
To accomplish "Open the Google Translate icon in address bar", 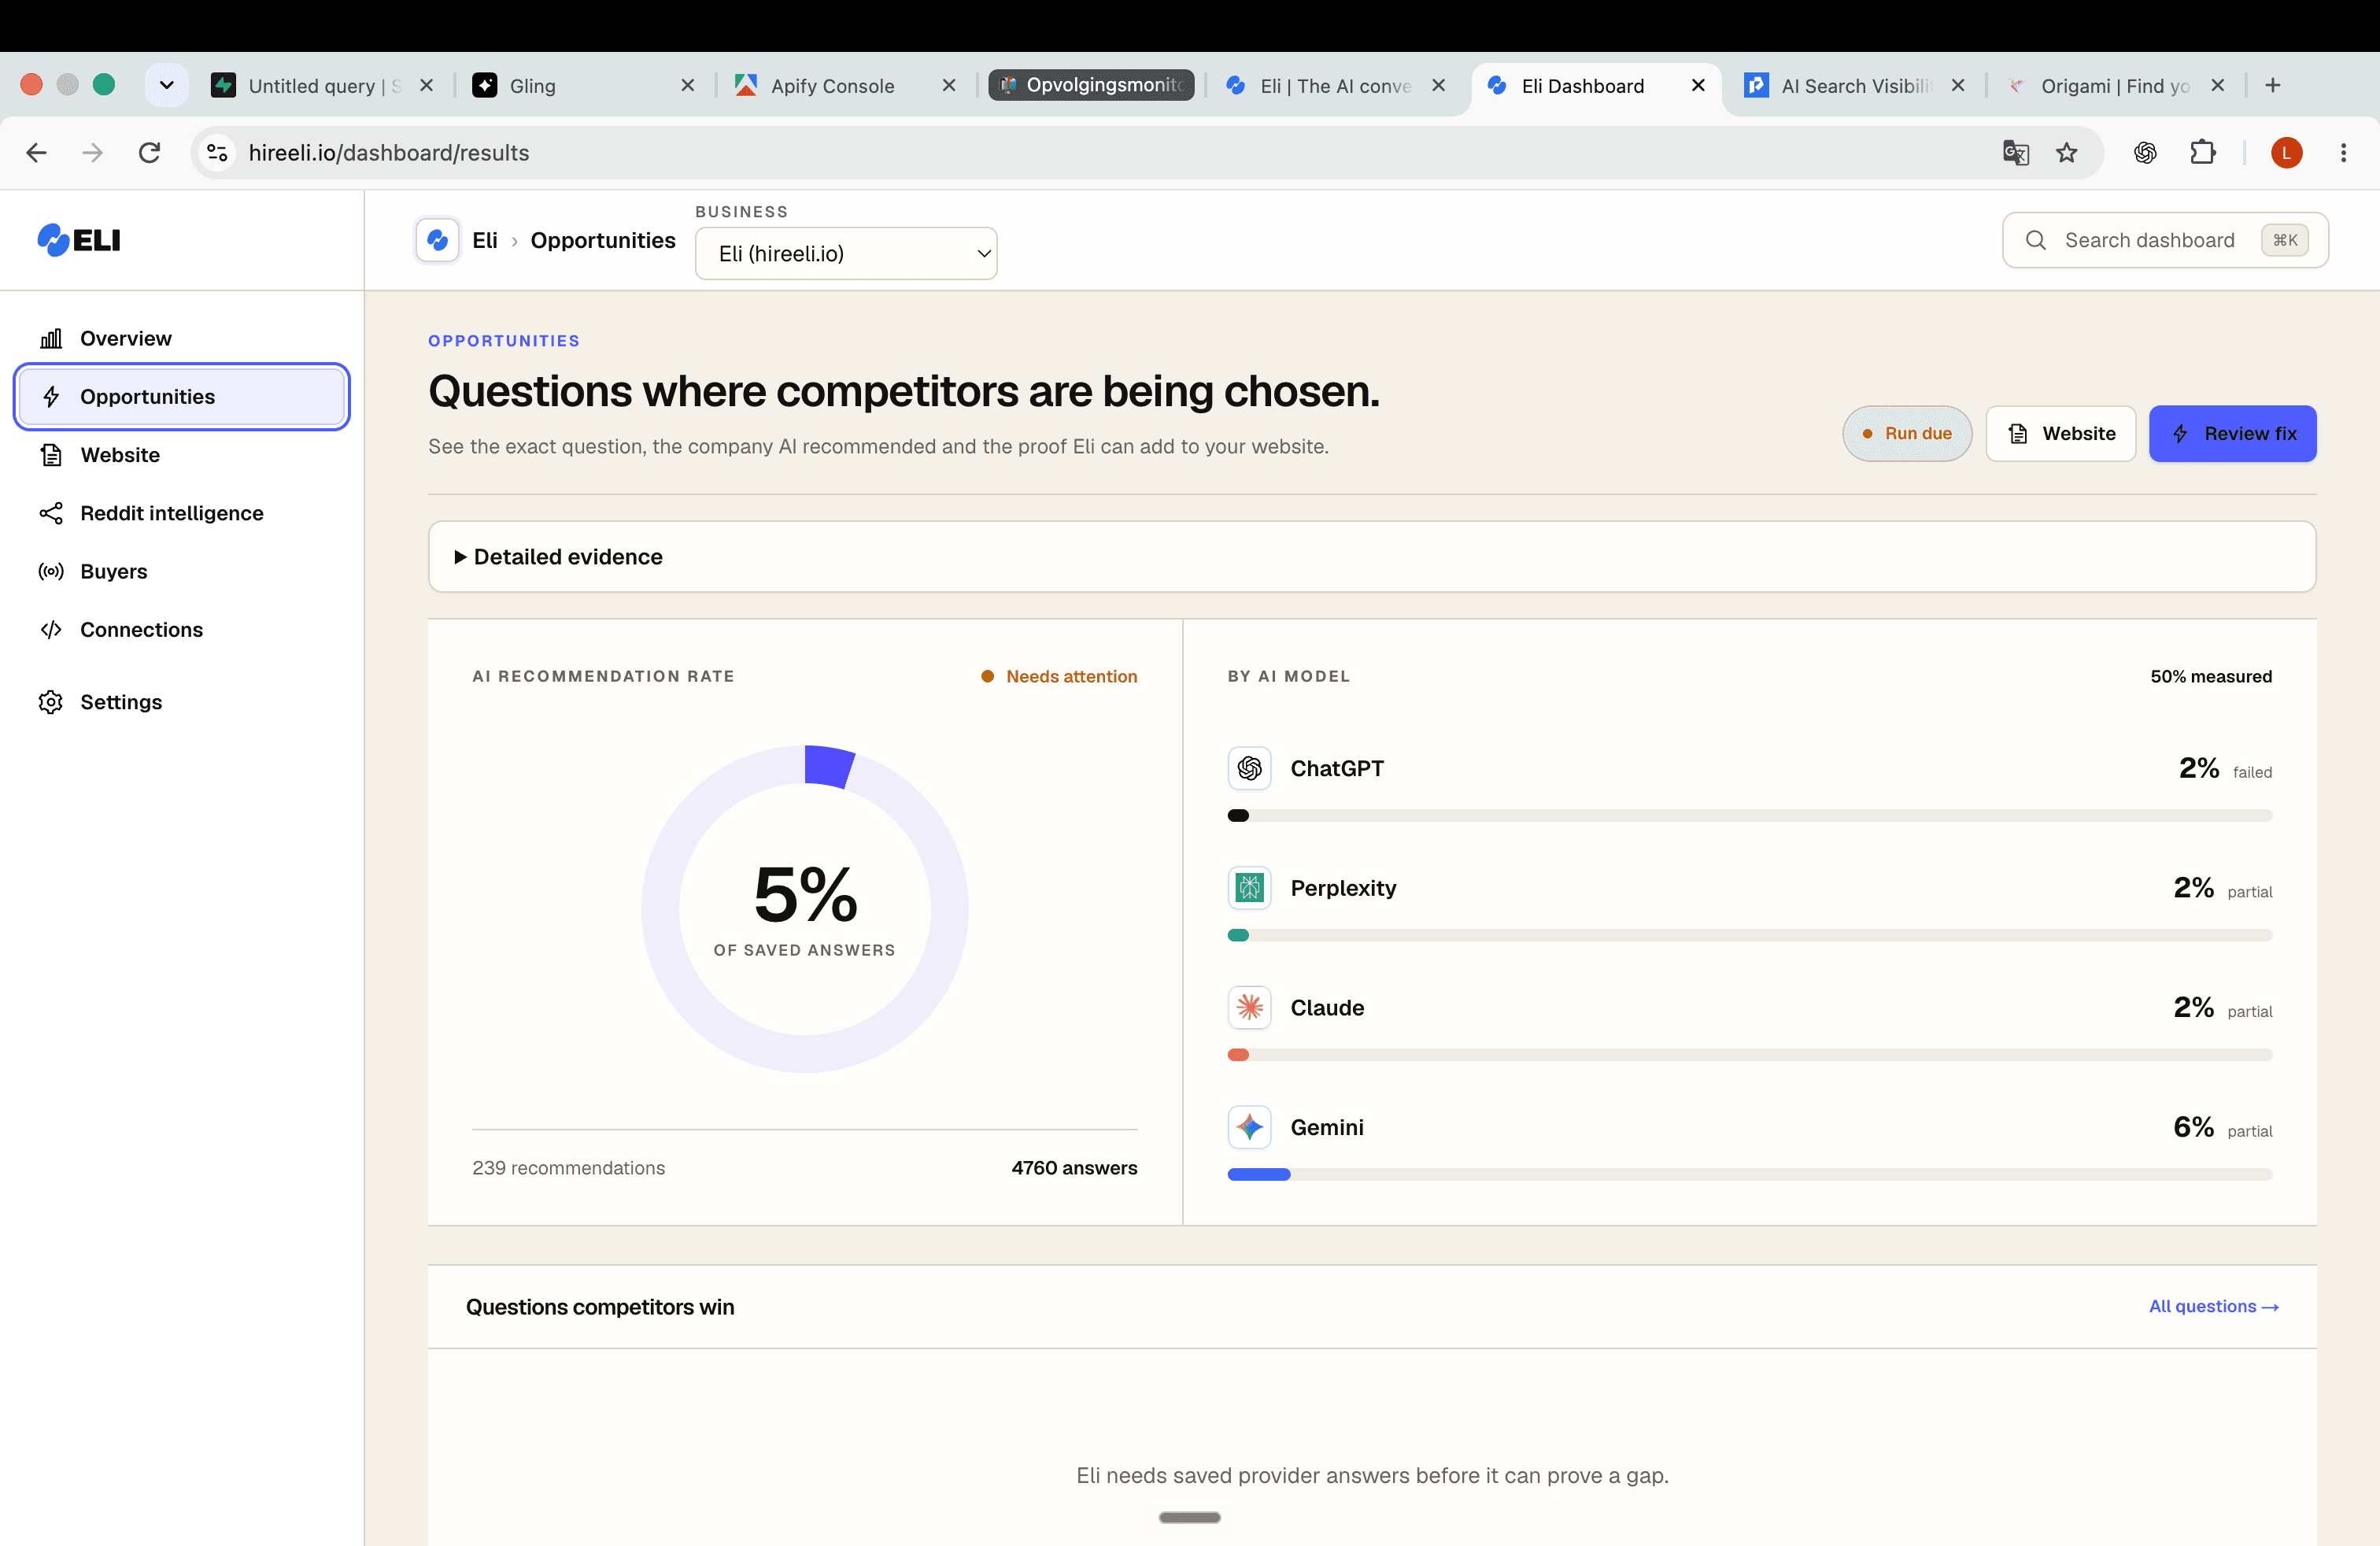I will tap(2015, 152).
